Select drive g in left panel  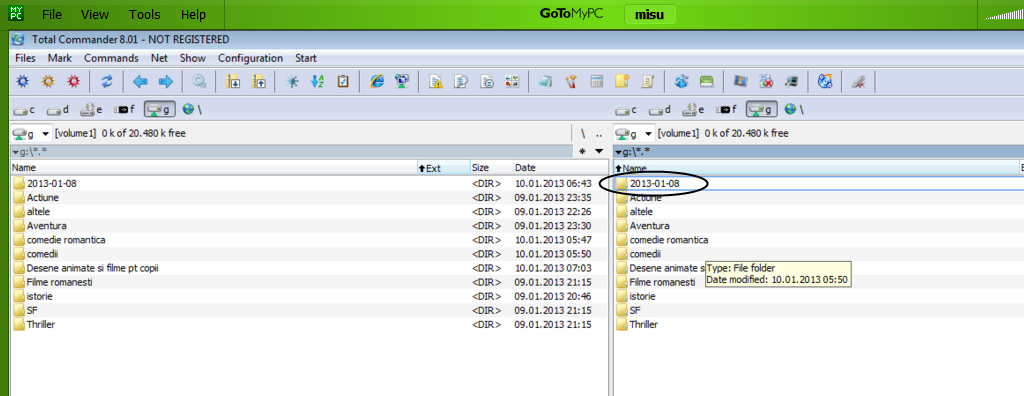(x=159, y=110)
